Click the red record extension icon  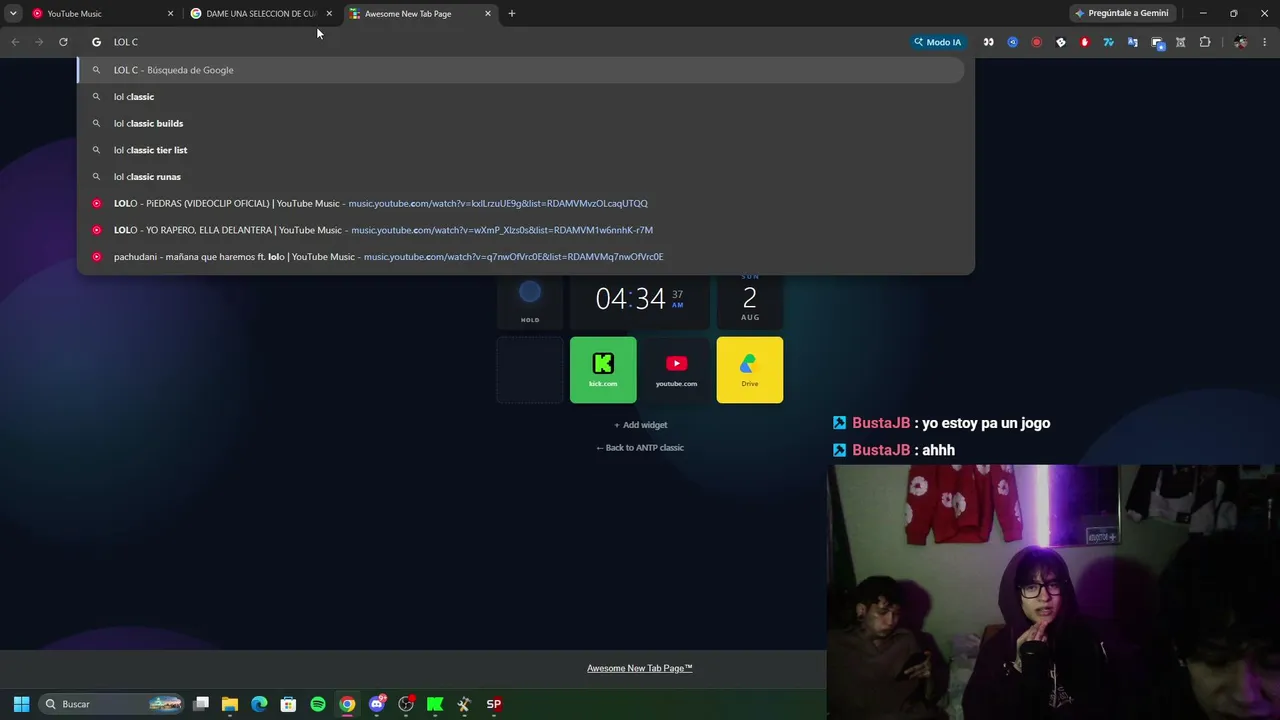point(1036,42)
